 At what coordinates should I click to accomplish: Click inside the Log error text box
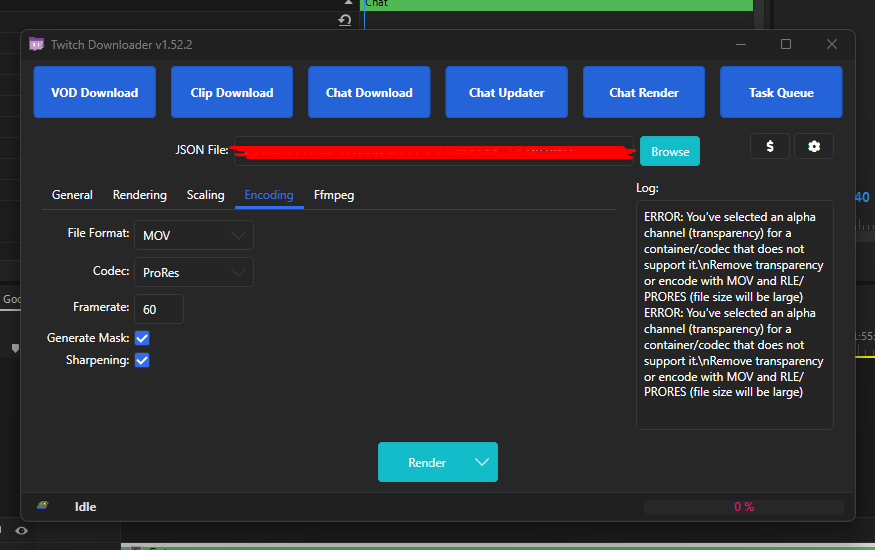[x=734, y=315]
